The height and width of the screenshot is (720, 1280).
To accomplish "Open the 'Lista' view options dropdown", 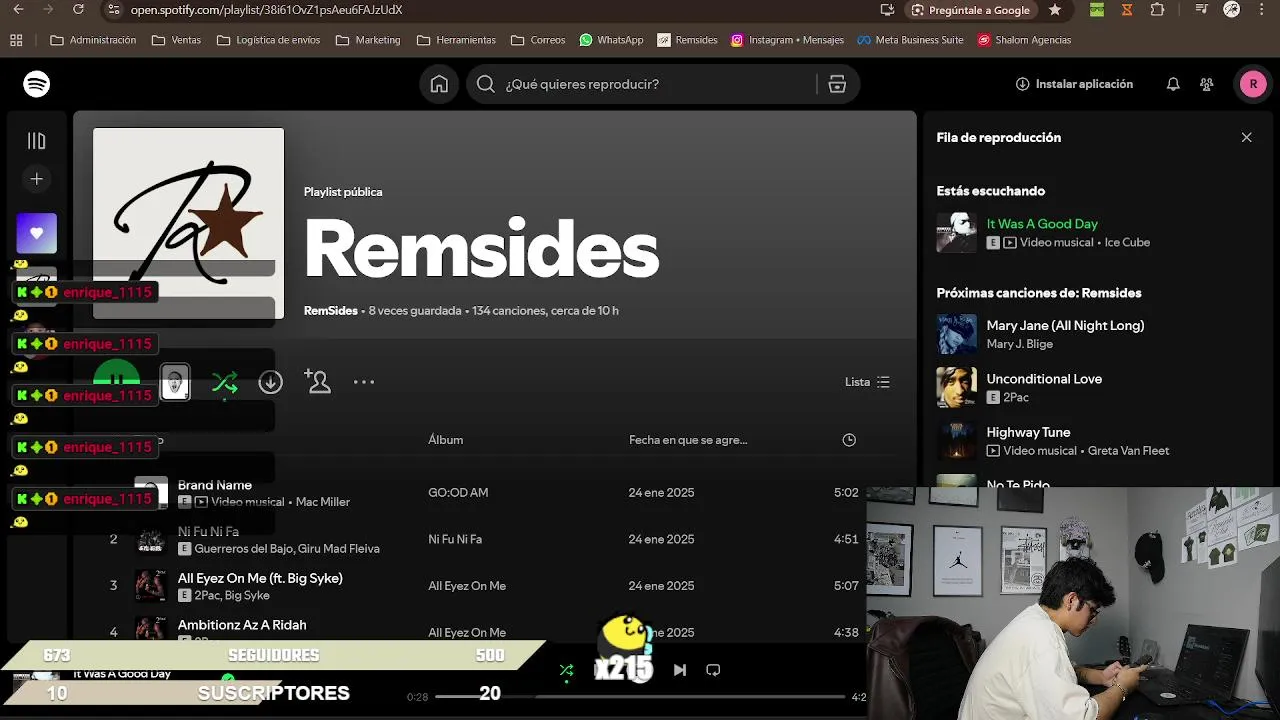I will pyautogui.click(x=867, y=382).
